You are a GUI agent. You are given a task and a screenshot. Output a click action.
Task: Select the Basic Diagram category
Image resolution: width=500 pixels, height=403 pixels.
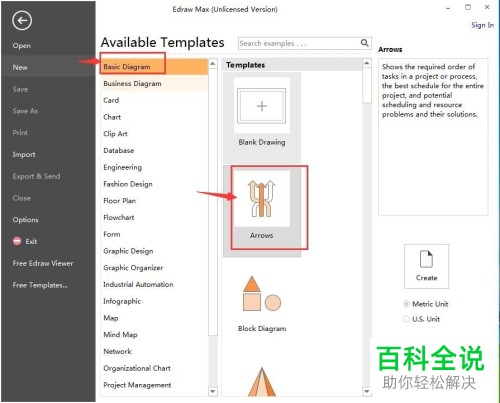[x=154, y=67]
